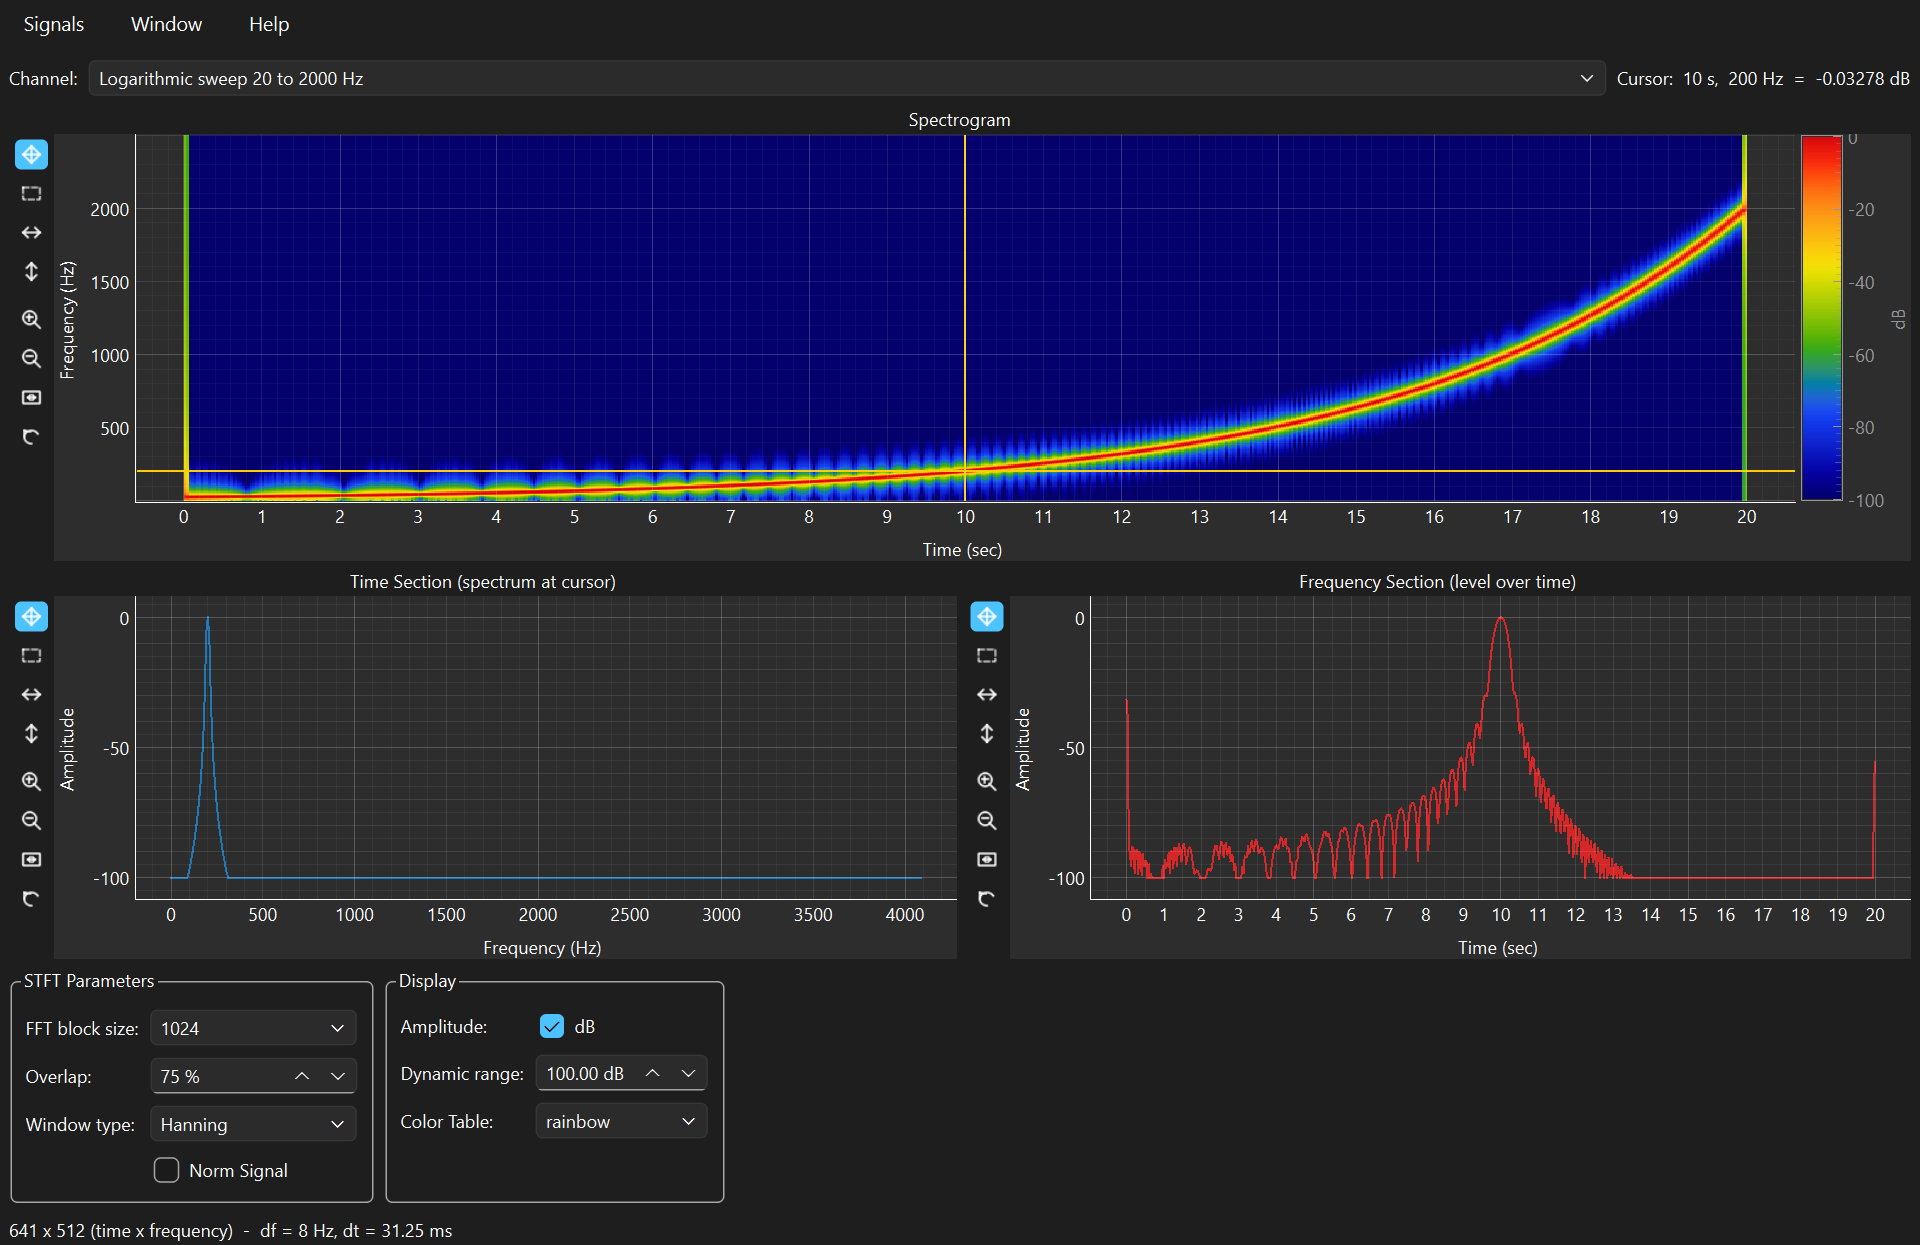Increase the Overlap percentage

click(302, 1076)
